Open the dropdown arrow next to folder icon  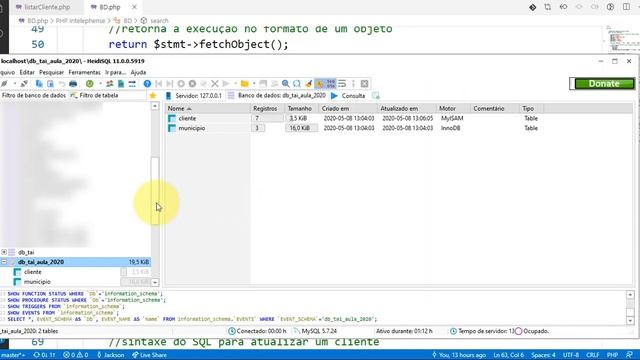click(254, 84)
